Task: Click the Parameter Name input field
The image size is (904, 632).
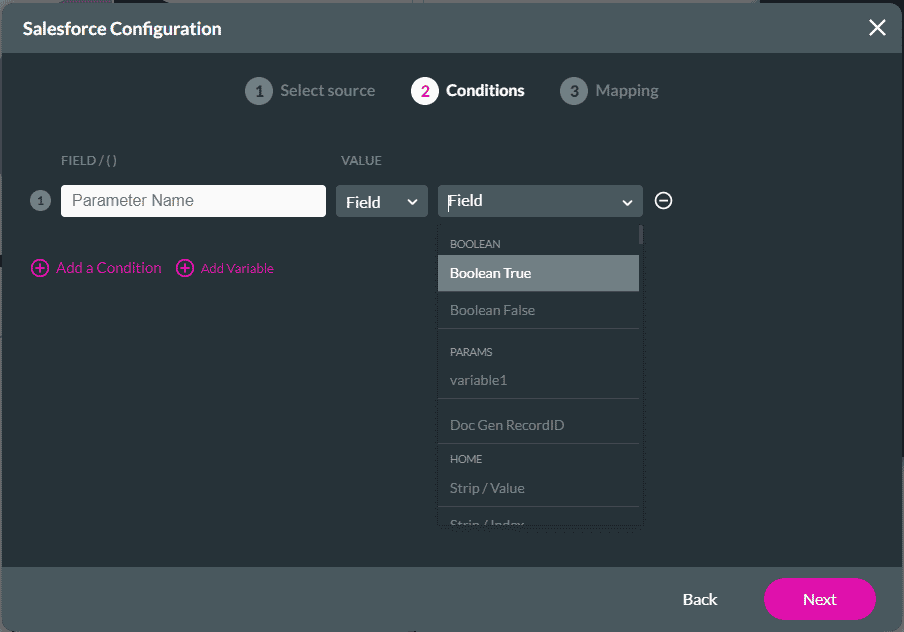Action: point(192,200)
